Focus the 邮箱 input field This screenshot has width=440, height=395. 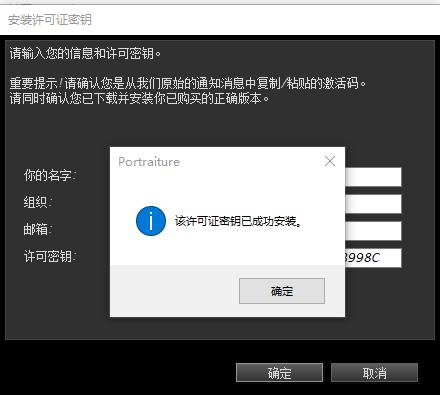(x=373, y=231)
